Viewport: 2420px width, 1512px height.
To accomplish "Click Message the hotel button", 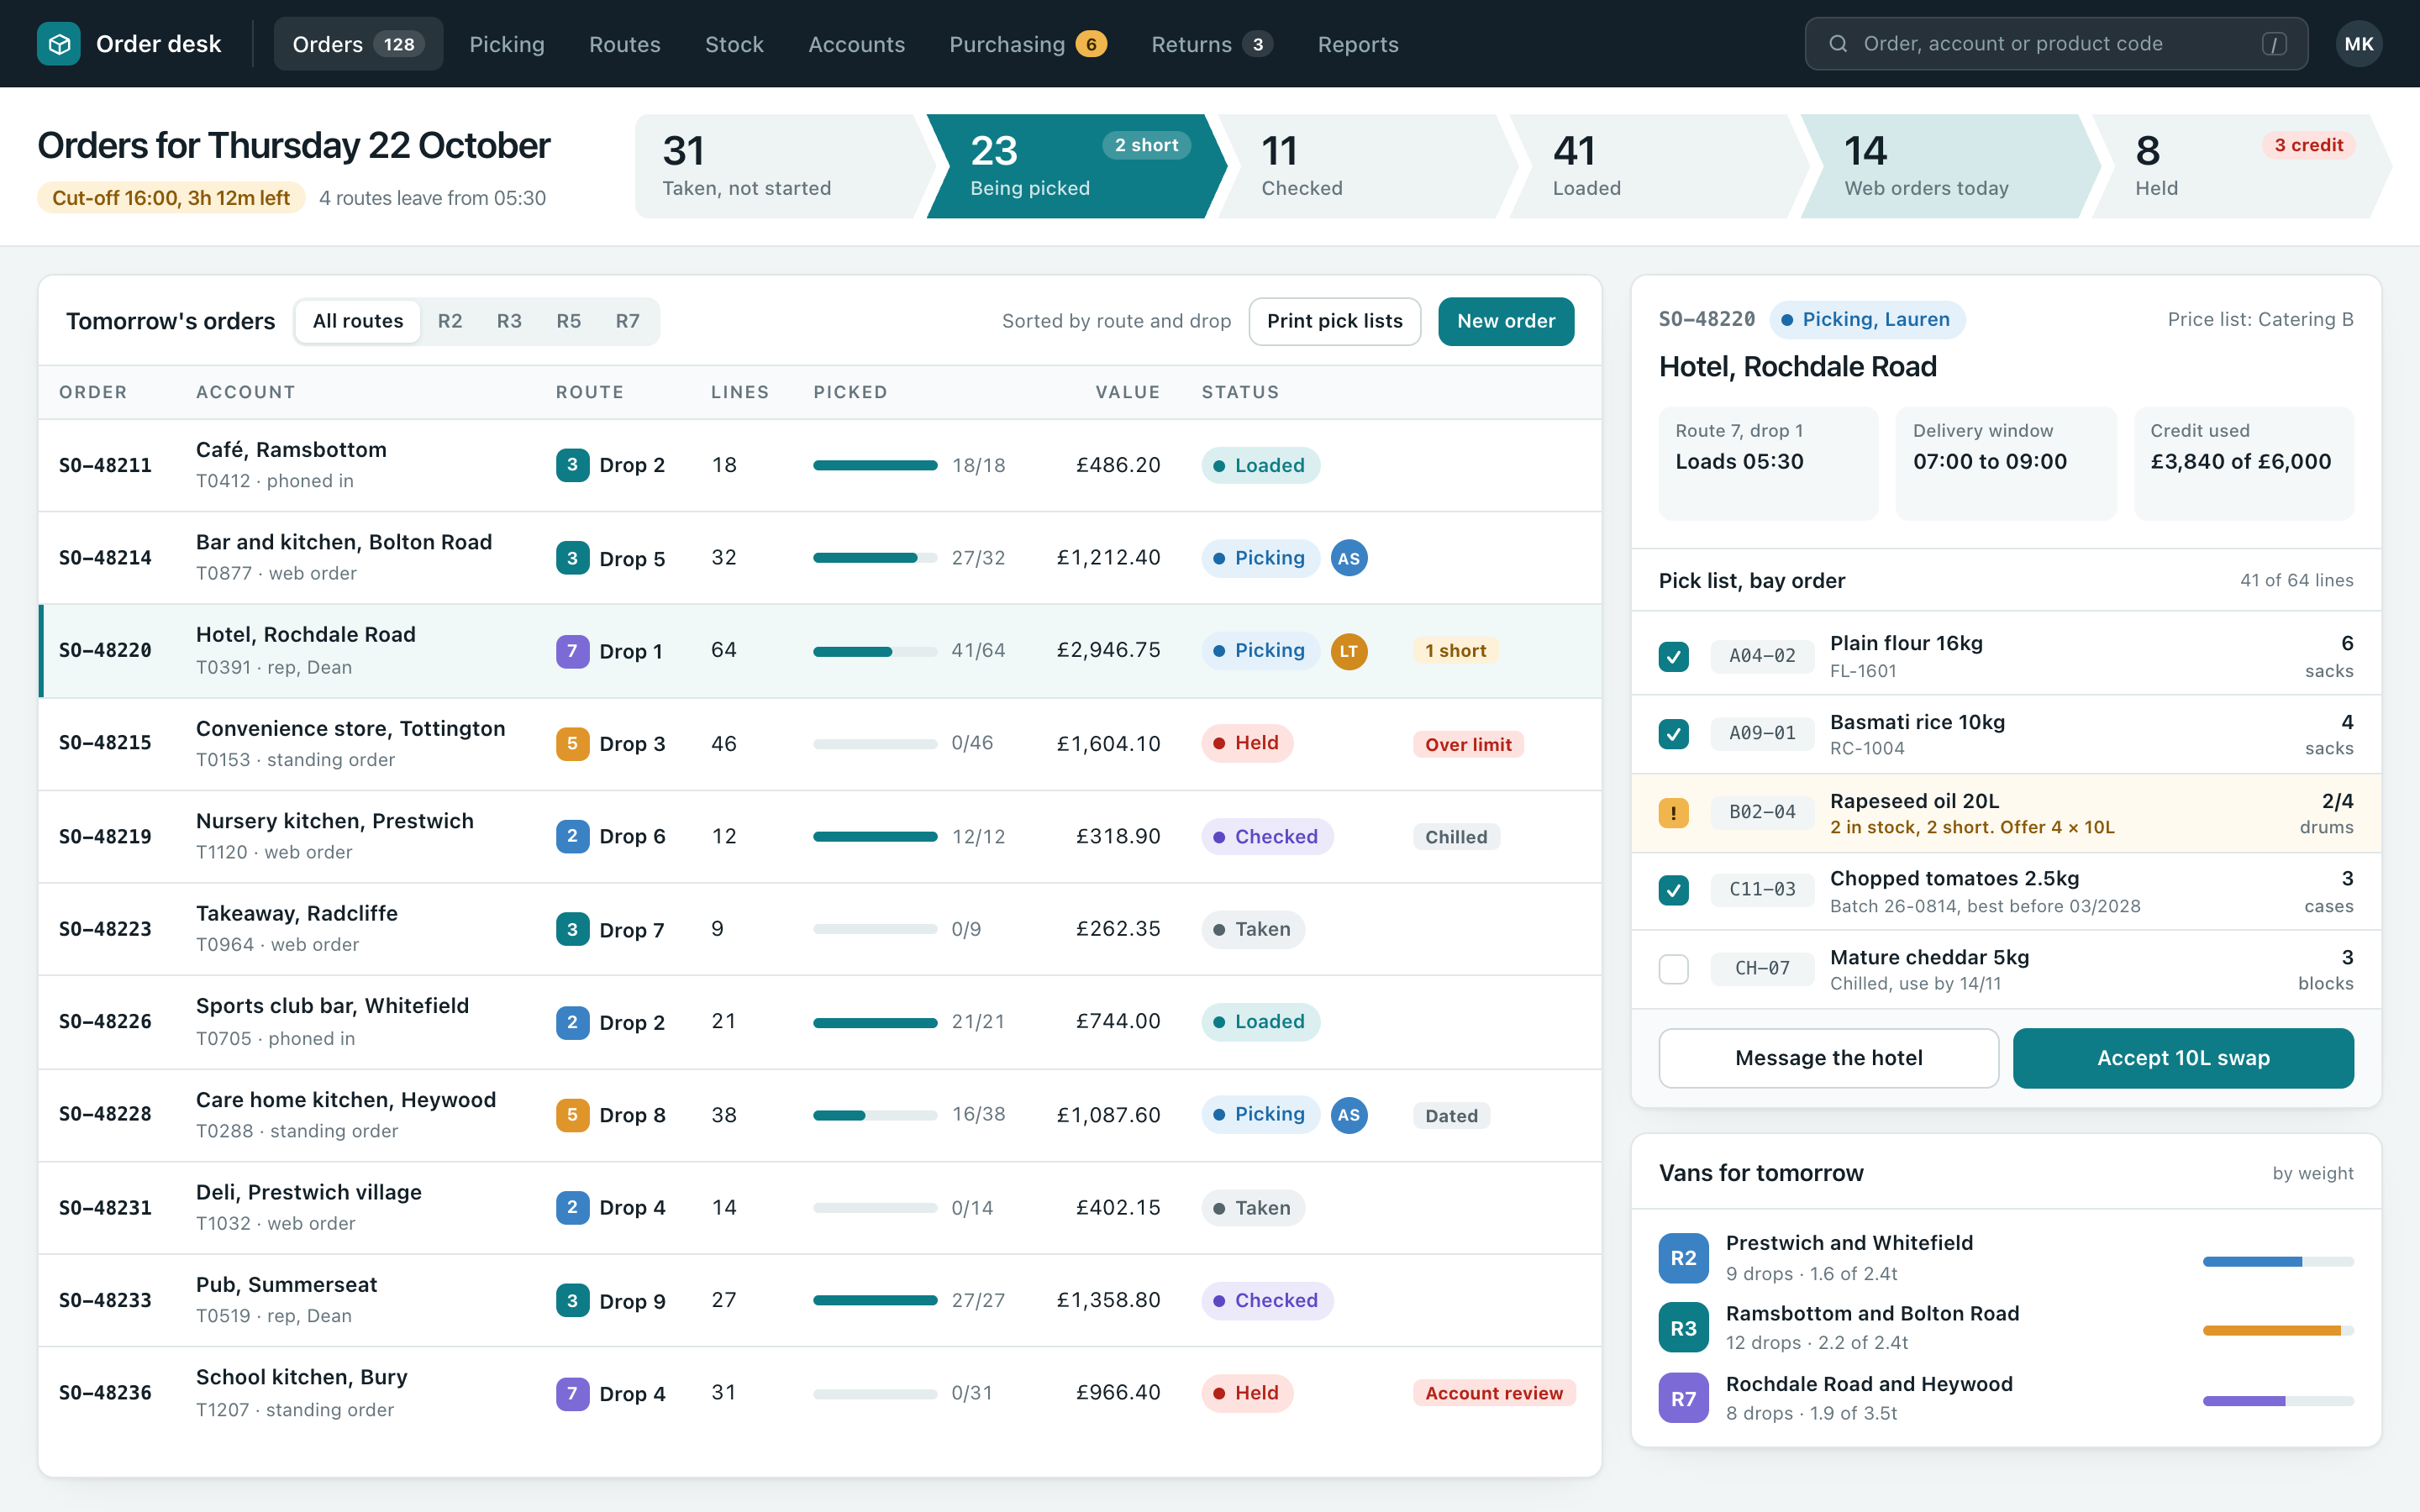I will tap(1828, 1058).
